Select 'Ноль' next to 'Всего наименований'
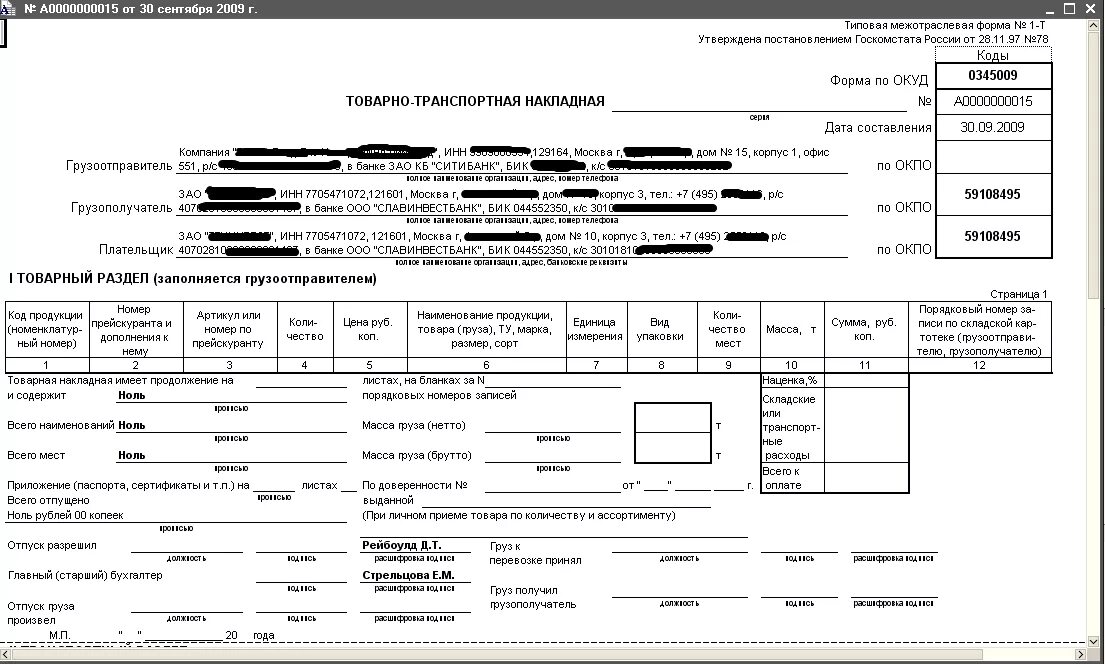This screenshot has width=1105, height=664. 132,426
